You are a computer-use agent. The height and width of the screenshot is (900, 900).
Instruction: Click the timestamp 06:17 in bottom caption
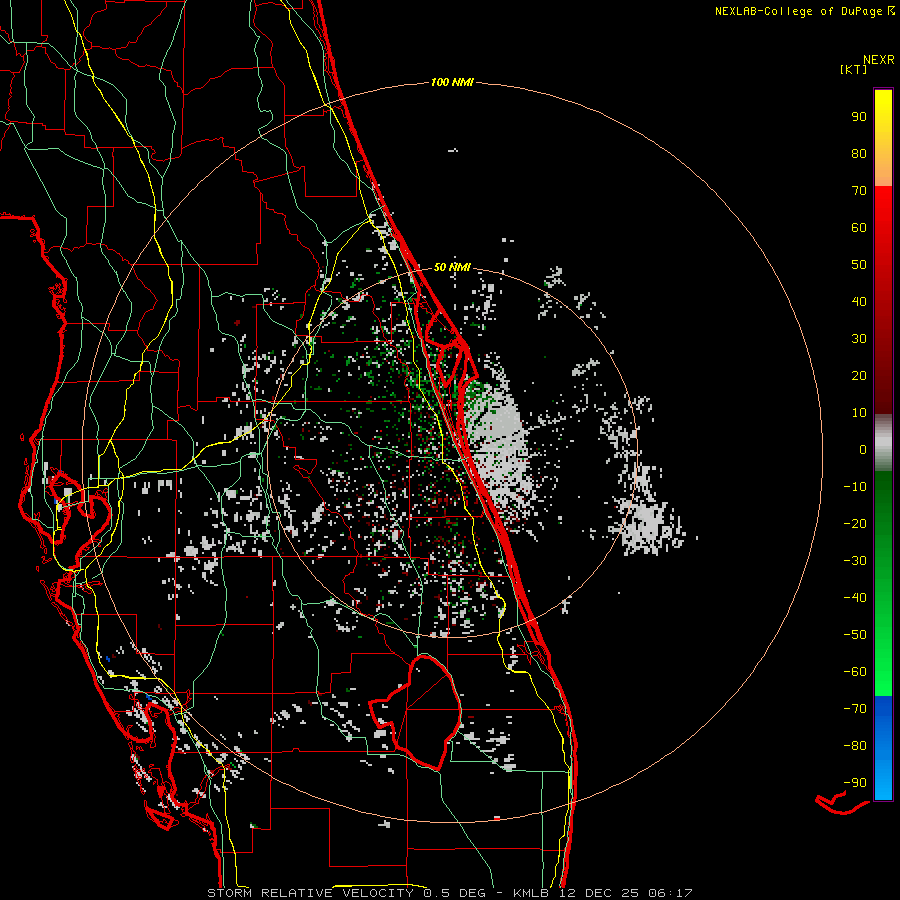point(672,892)
